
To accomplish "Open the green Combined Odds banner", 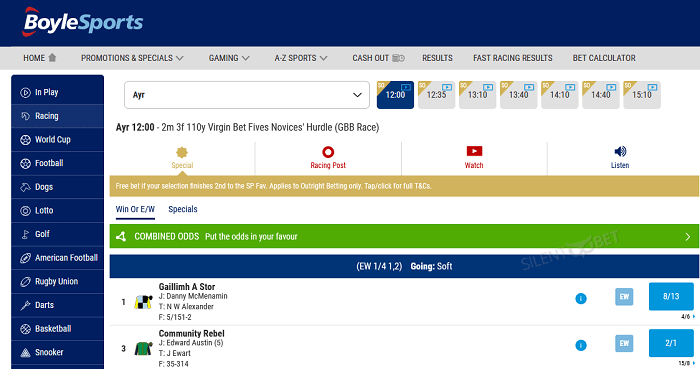I will tap(404, 236).
